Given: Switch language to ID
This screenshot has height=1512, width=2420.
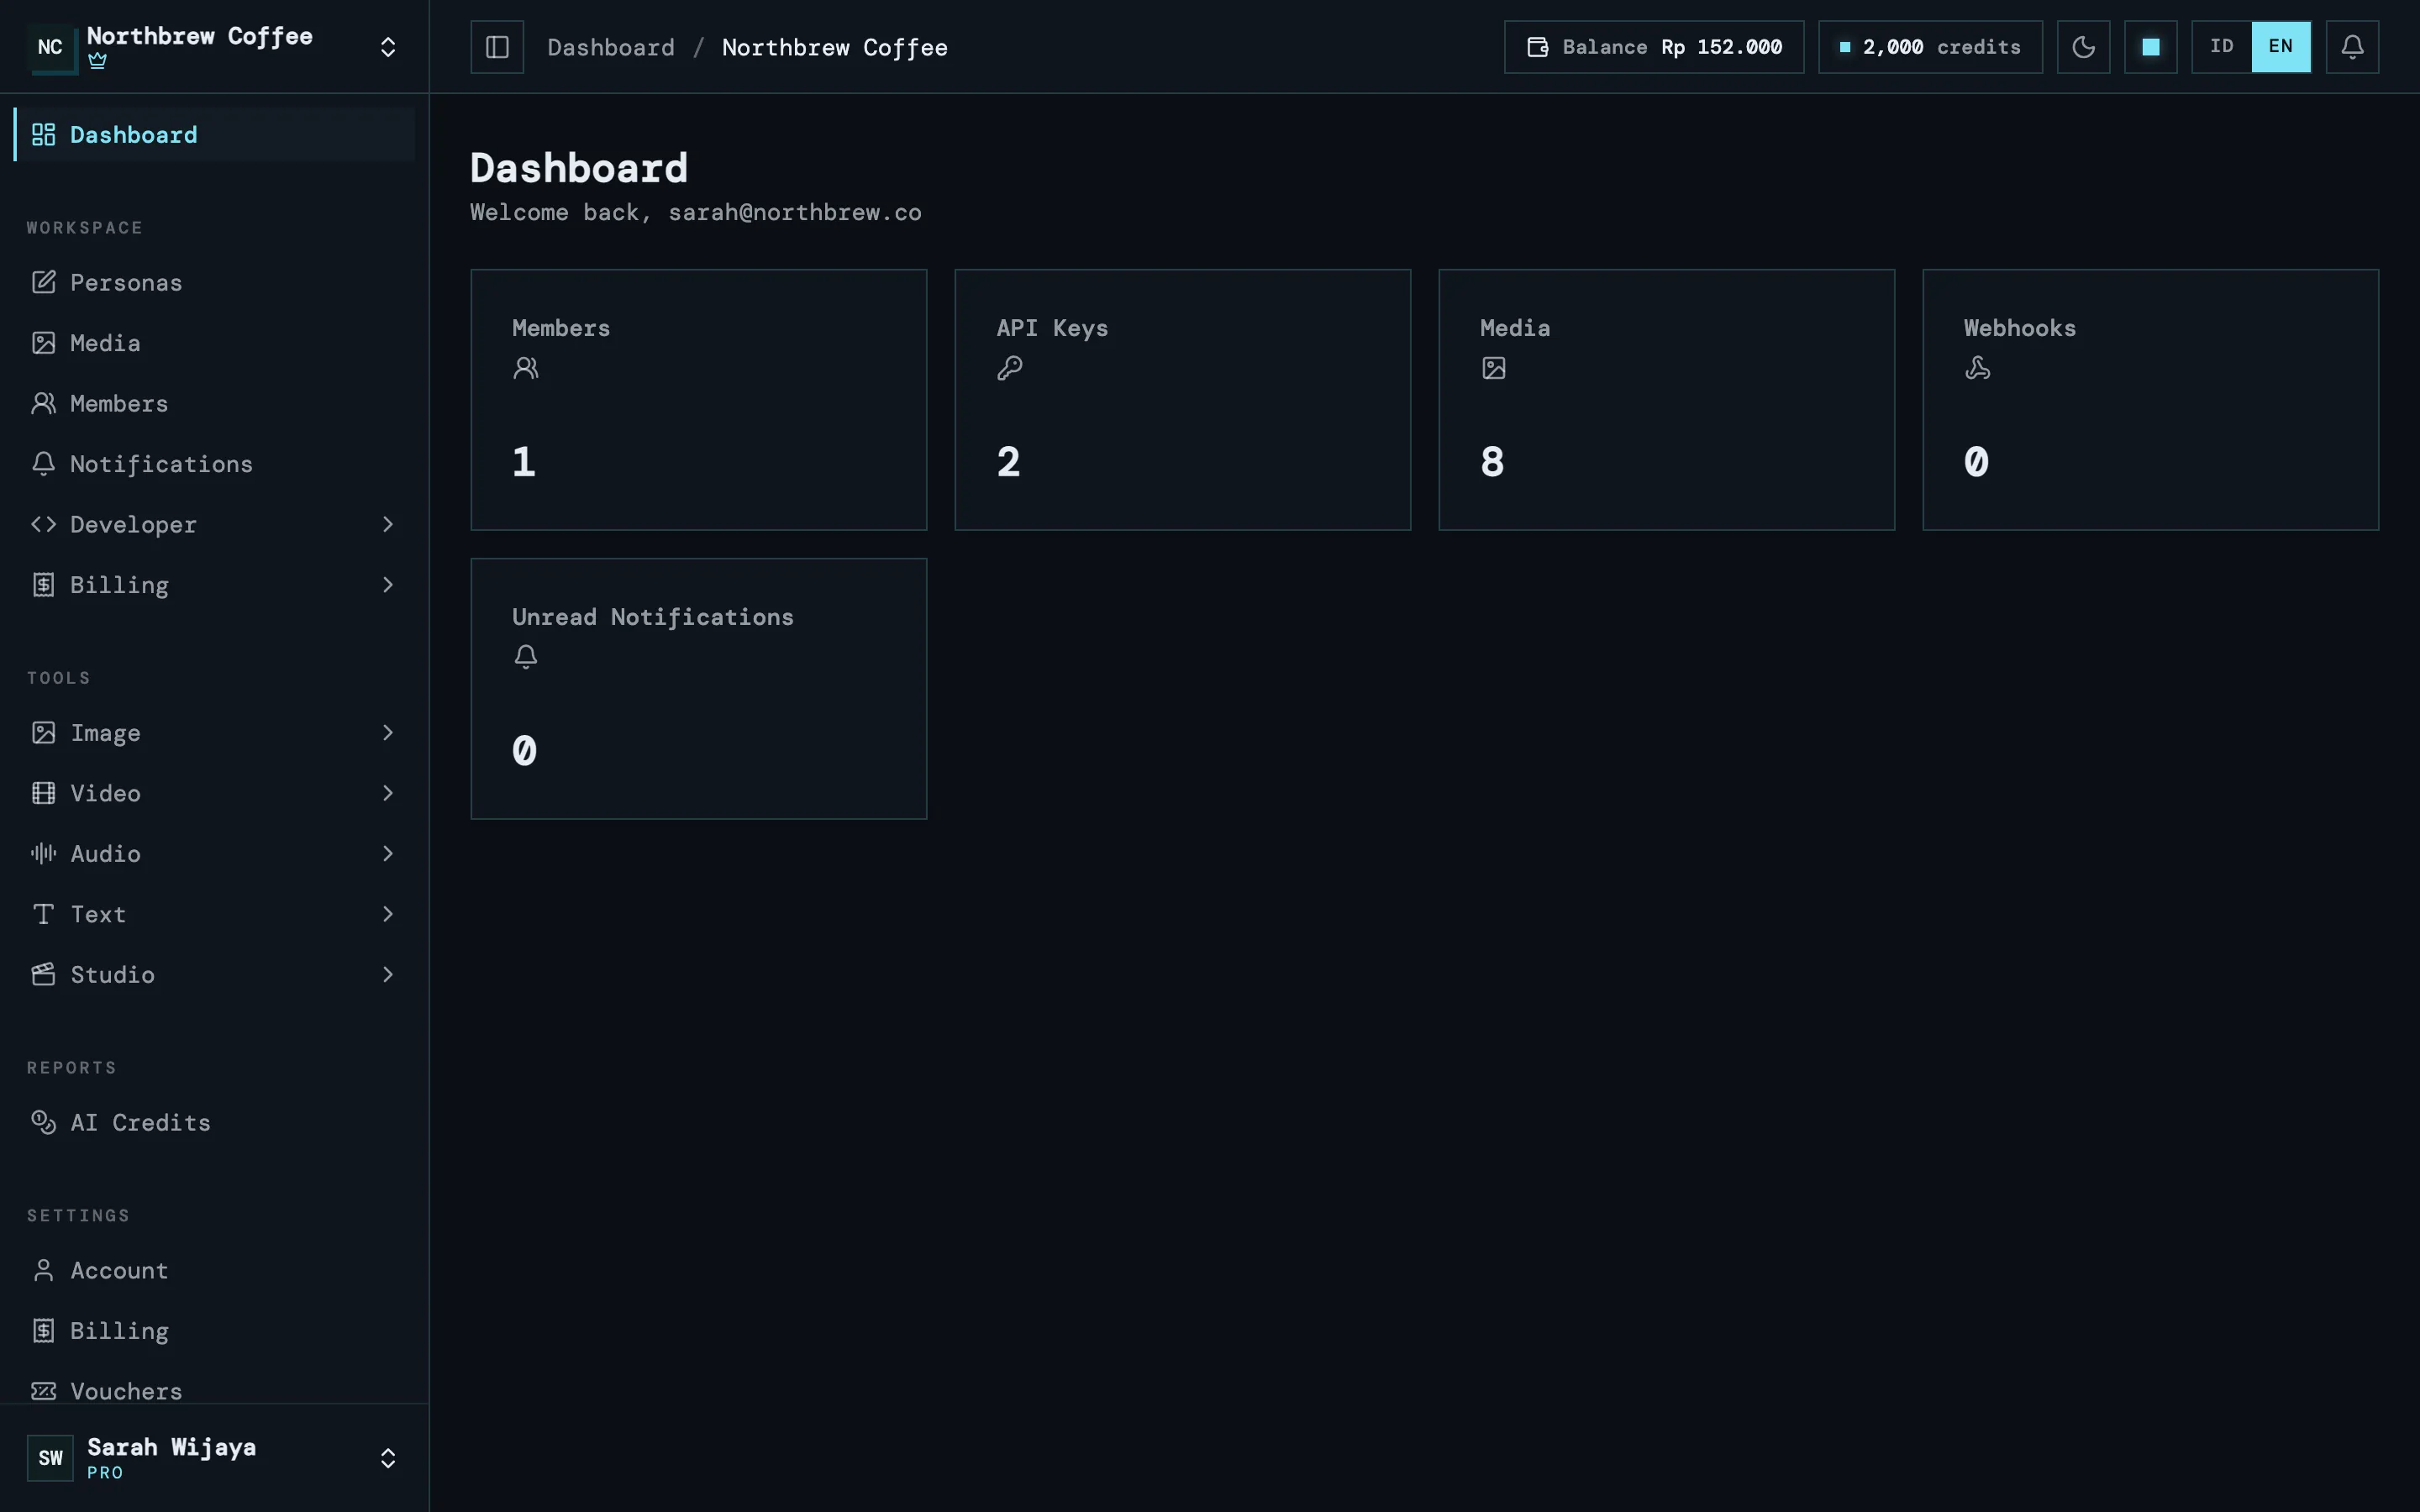Looking at the screenshot, I should [x=2221, y=47].
